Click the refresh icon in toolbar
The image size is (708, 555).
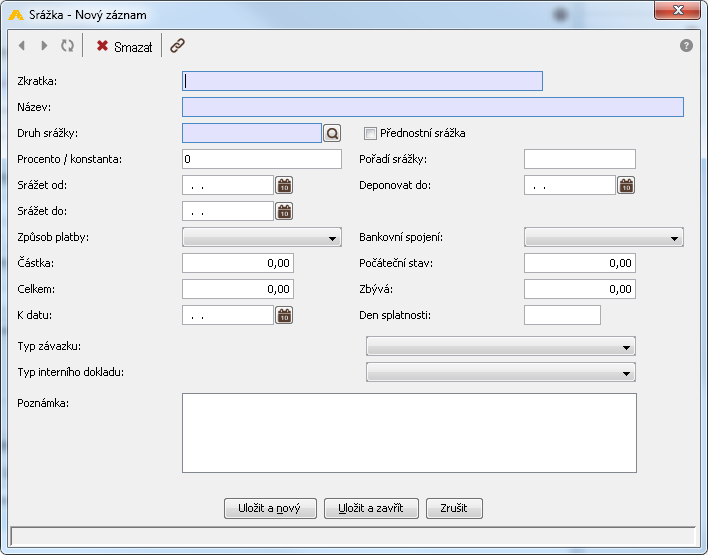point(67,46)
